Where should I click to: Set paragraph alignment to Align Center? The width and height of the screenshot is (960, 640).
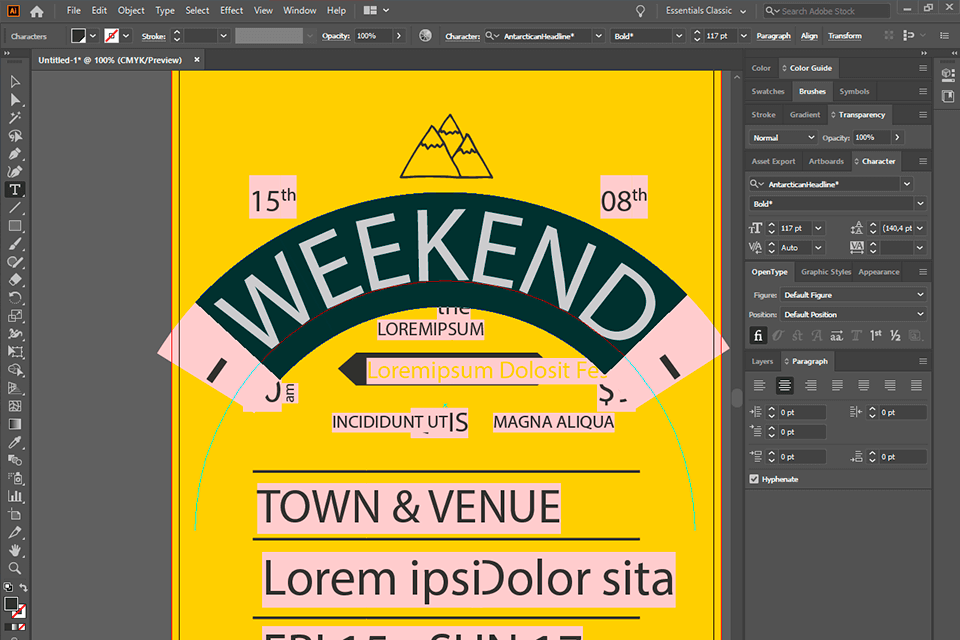pos(784,385)
